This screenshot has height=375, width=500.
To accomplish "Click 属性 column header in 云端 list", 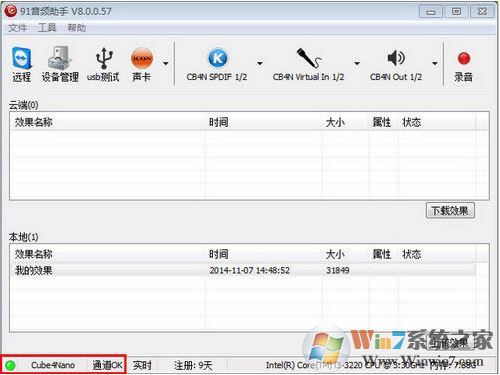I will click(382, 122).
